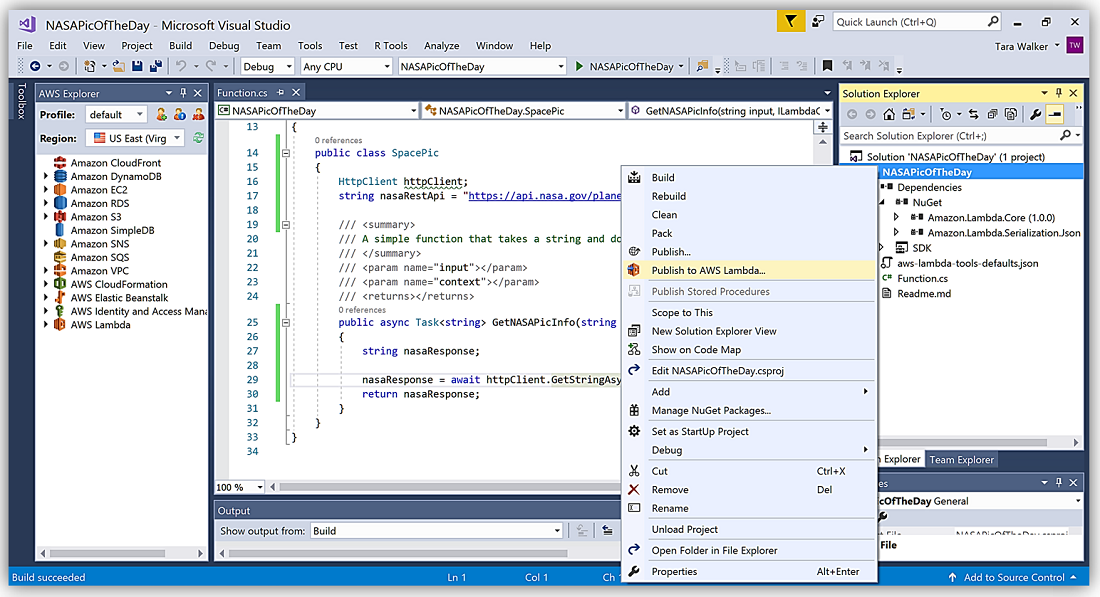Click the refresh icon beside Region
1100x597 pixels.
(198, 138)
